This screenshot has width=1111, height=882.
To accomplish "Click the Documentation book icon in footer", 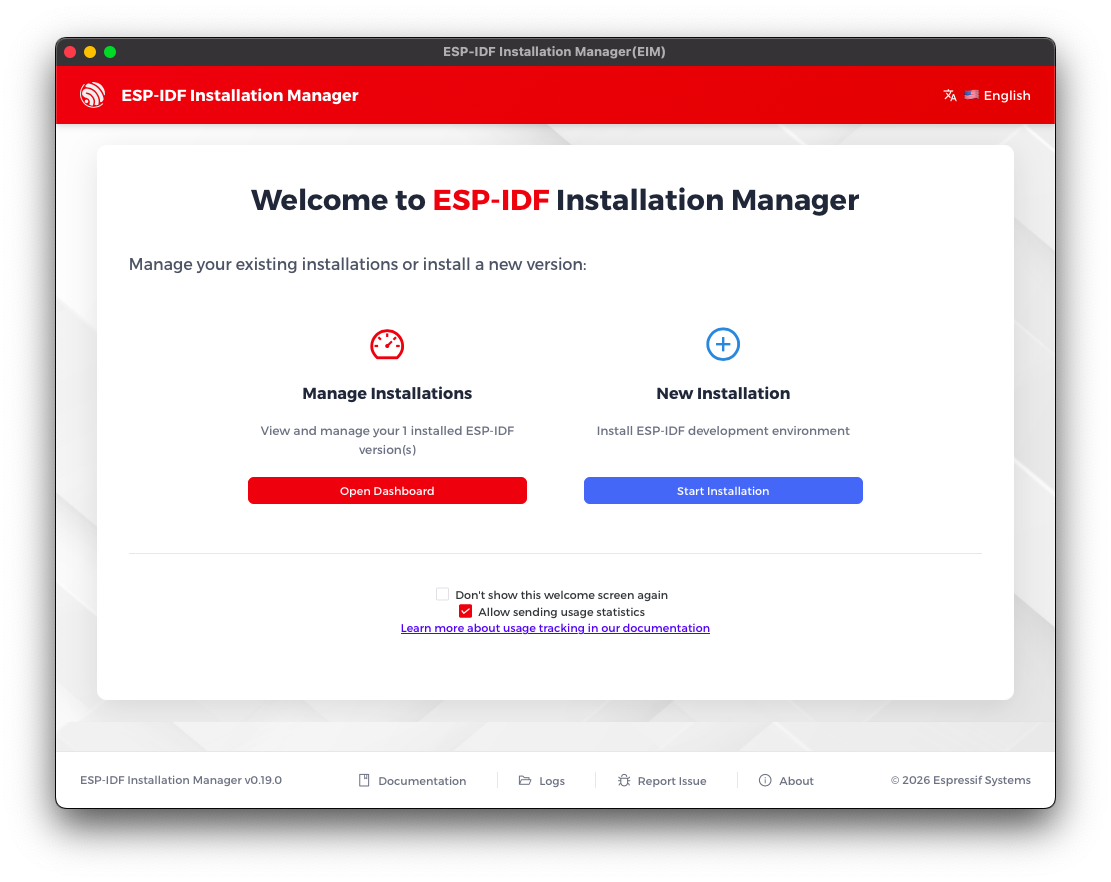I will point(364,780).
